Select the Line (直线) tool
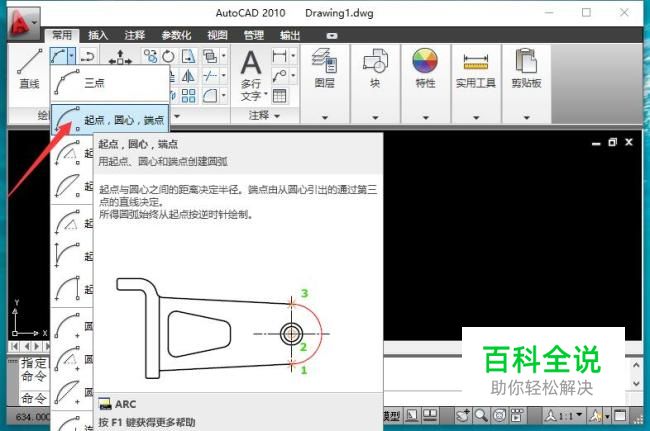This screenshot has width=650, height=431. [29, 69]
